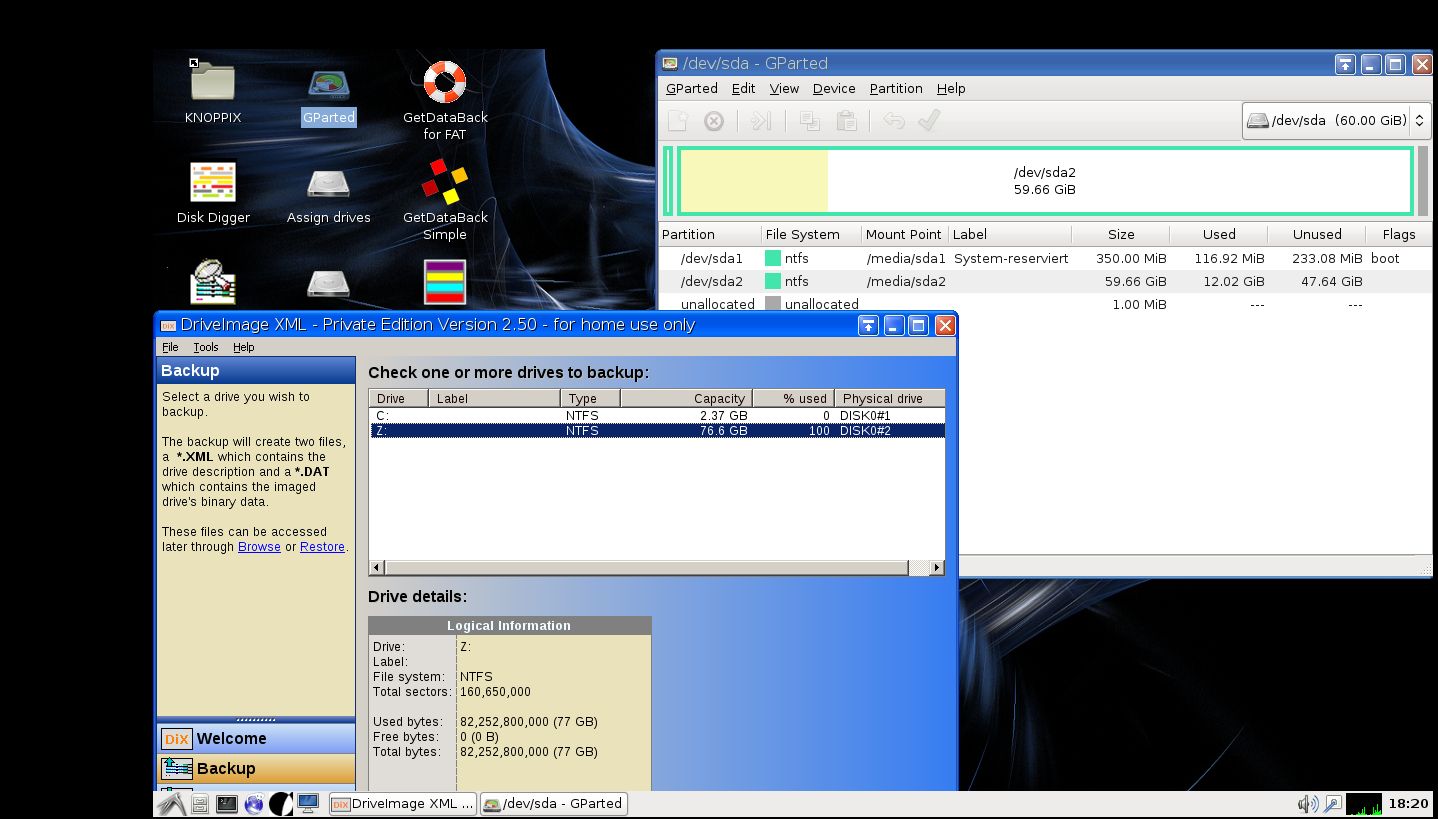Open DriveImage XML Tools menu

206,347
